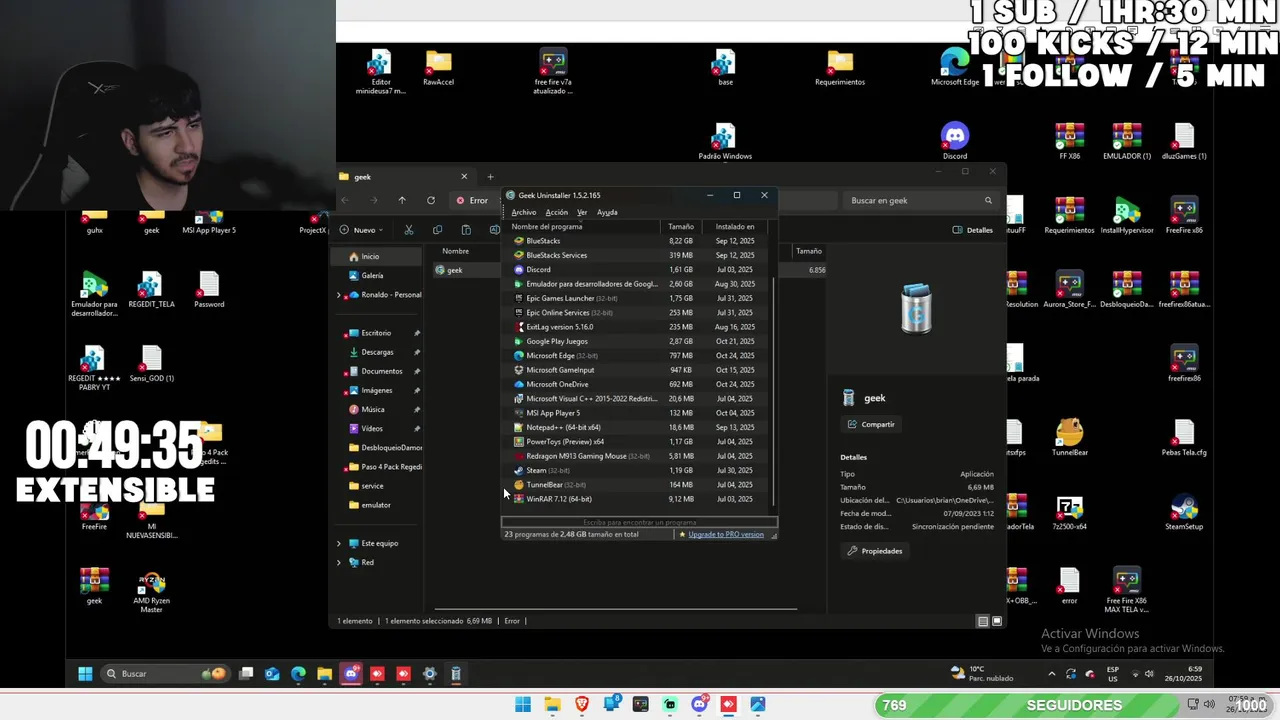1280x720 pixels.
Task: Open the AMD Ryzen Master desktop icon
Action: 151,591
